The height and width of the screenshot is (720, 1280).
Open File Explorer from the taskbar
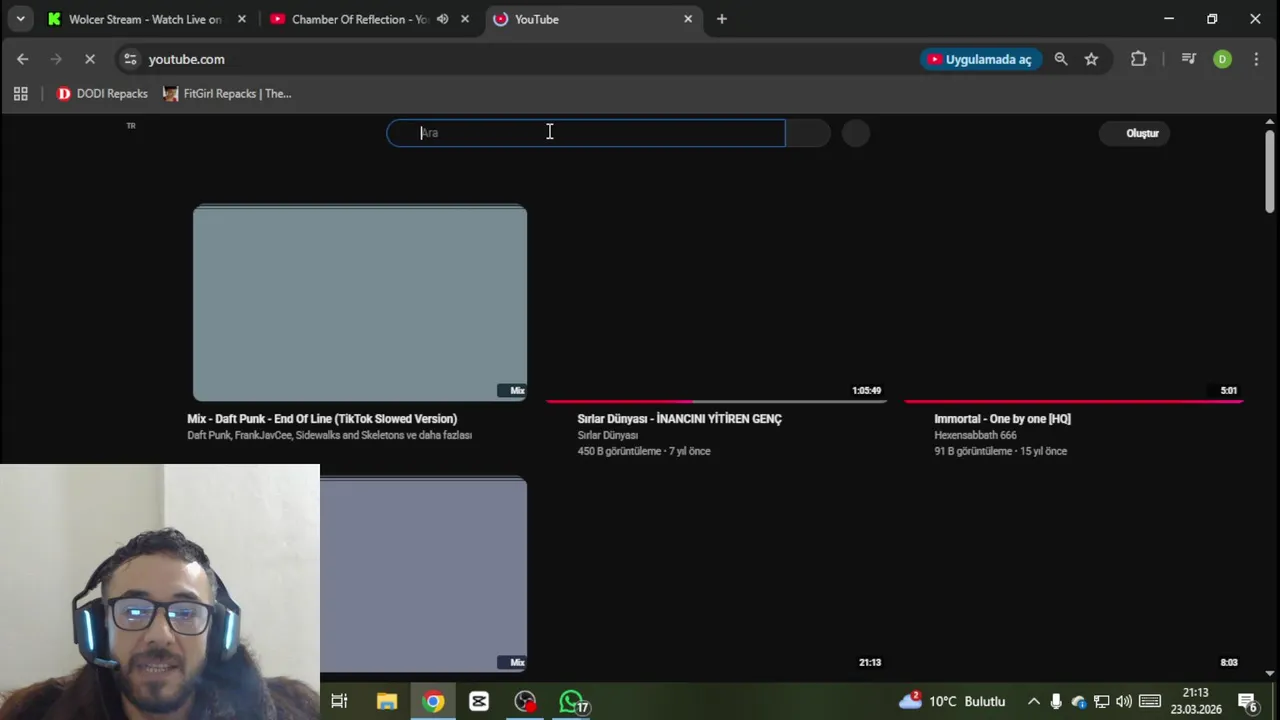coord(387,702)
